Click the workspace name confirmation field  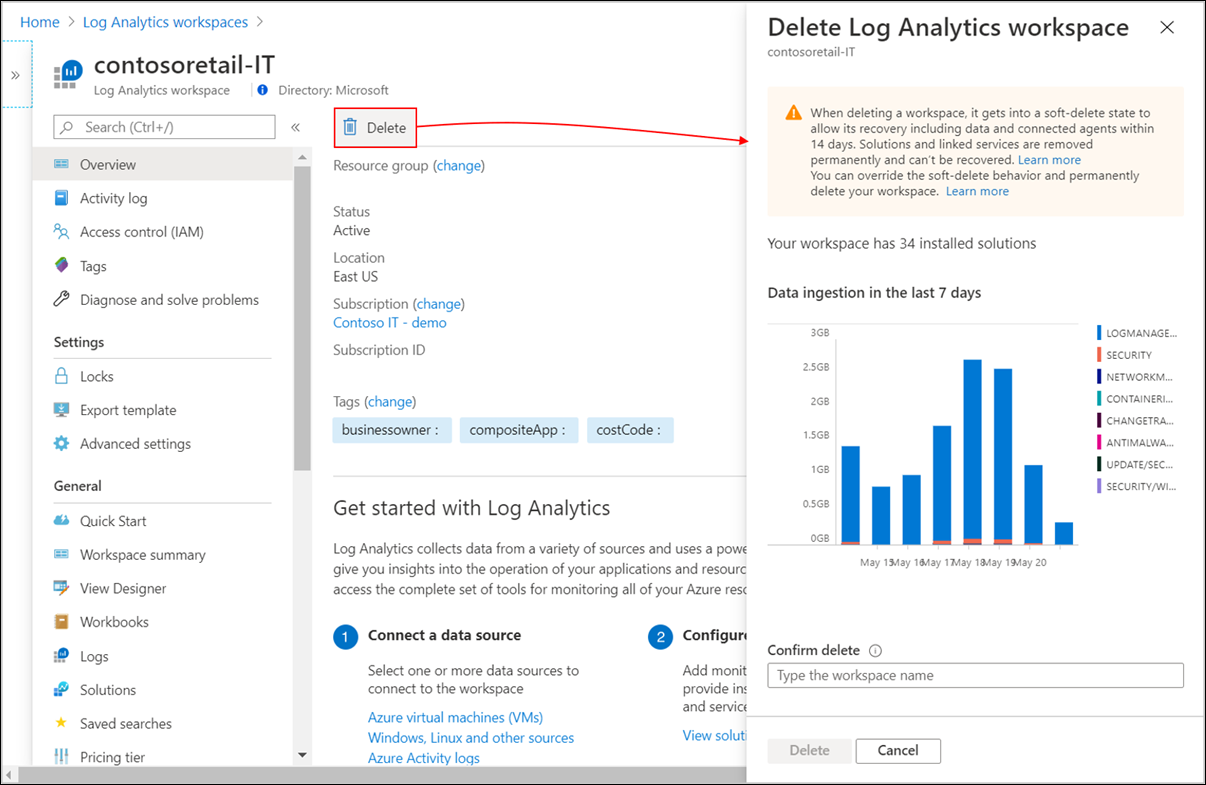pyautogui.click(x=975, y=676)
